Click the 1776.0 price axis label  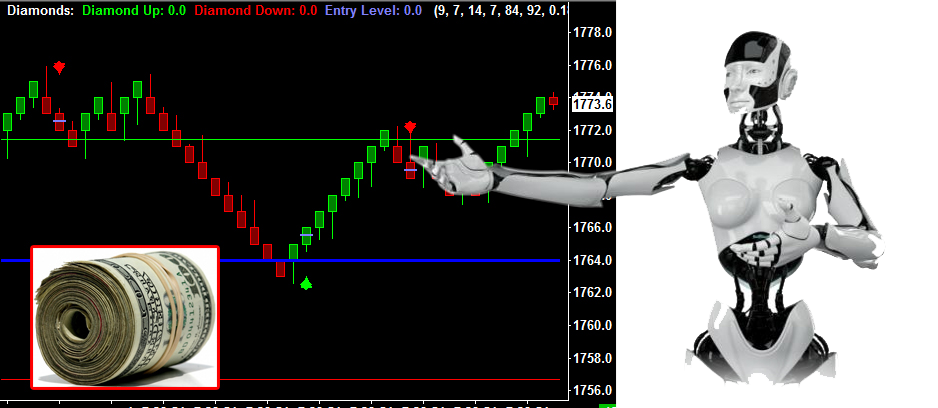pos(592,65)
